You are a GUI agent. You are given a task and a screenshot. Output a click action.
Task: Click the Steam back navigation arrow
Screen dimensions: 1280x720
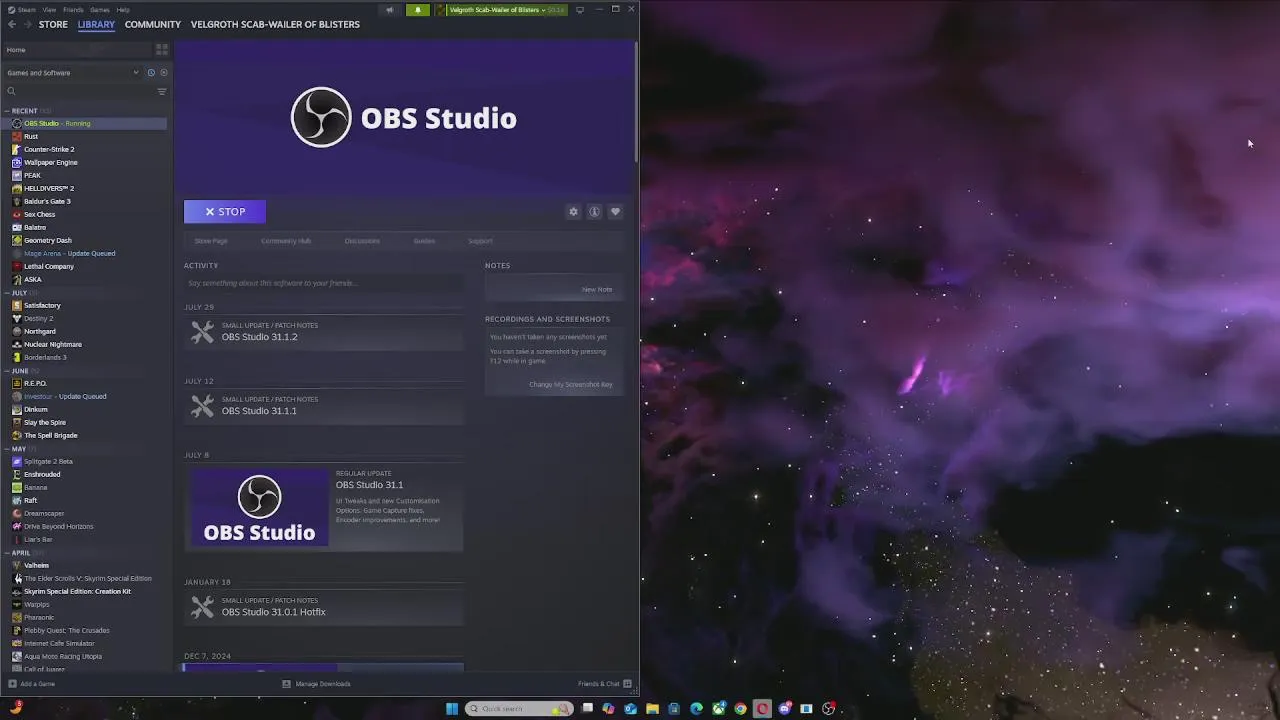[x=12, y=24]
